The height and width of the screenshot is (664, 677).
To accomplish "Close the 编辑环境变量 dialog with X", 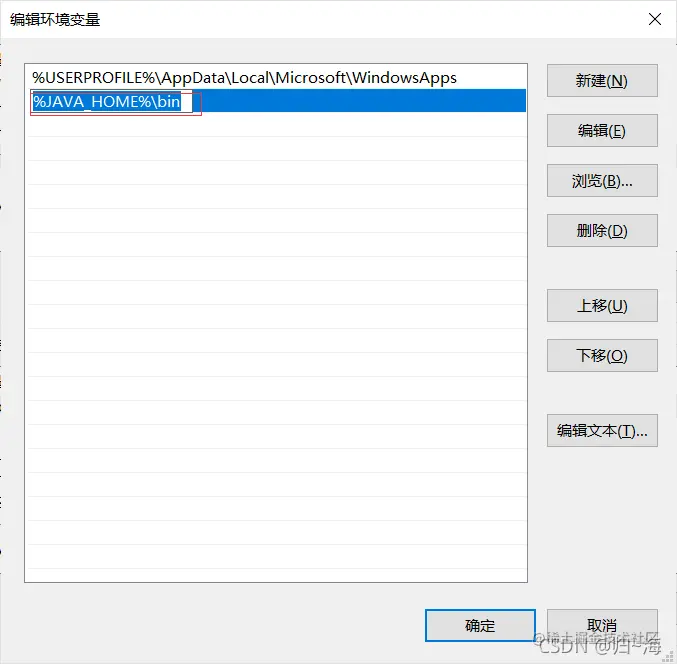I will pyautogui.click(x=655, y=19).
